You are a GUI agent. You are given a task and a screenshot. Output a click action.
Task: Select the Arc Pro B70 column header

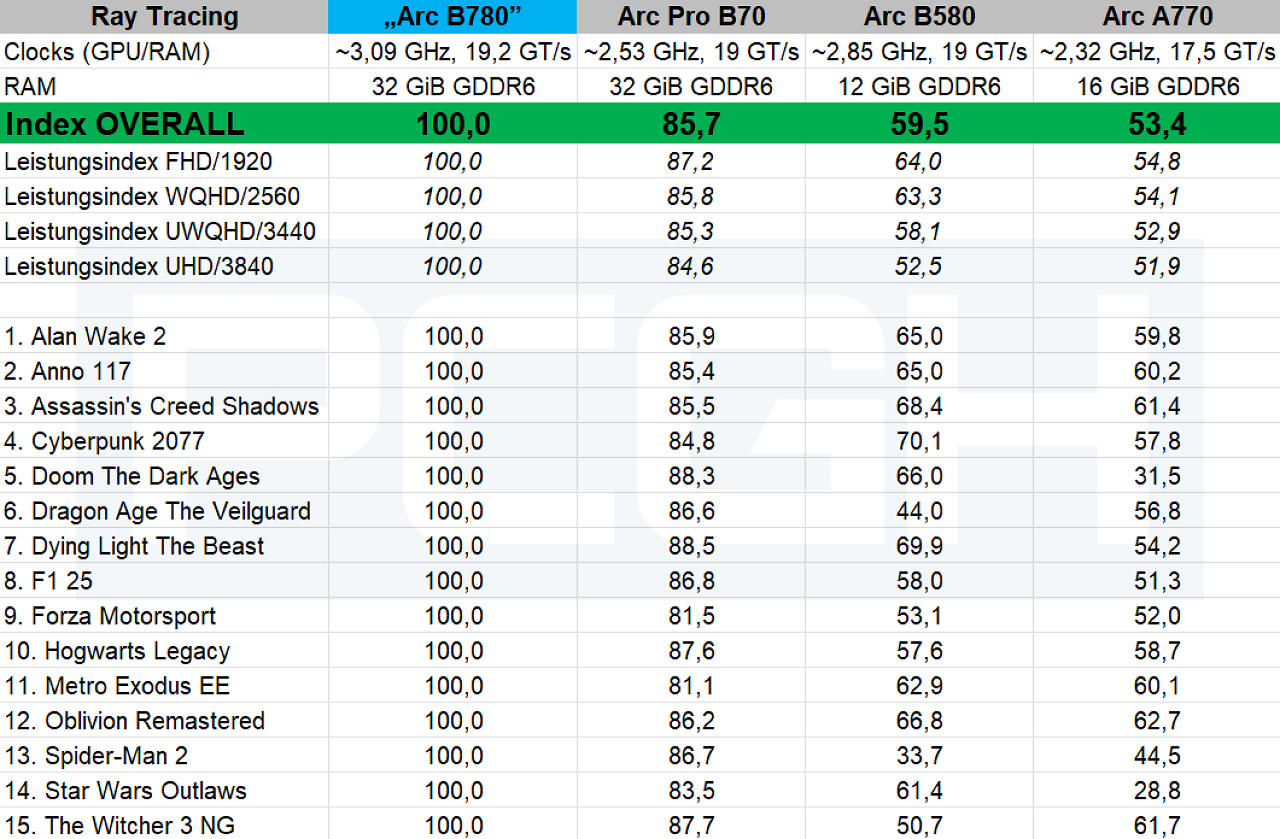coord(691,16)
